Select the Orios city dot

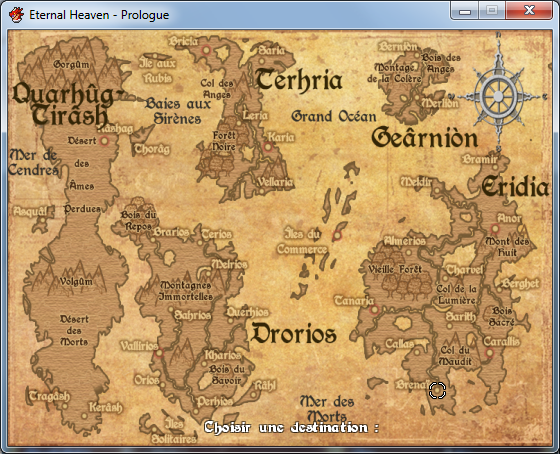(162, 385)
